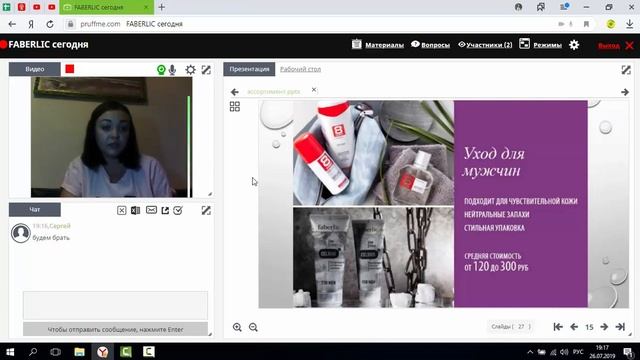
Task: Open the Windows Start menu
Action: click(10, 351)
